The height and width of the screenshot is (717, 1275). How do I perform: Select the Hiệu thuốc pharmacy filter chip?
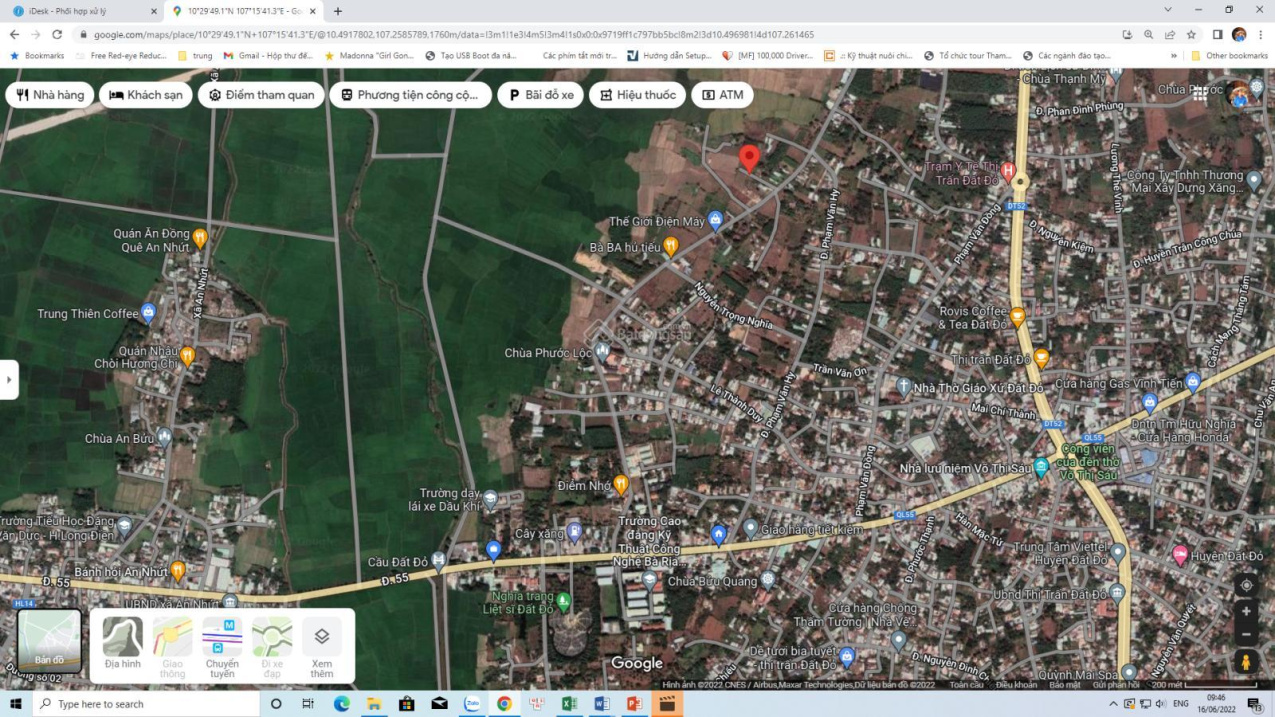pyautogui.click(x=637, y=95)
